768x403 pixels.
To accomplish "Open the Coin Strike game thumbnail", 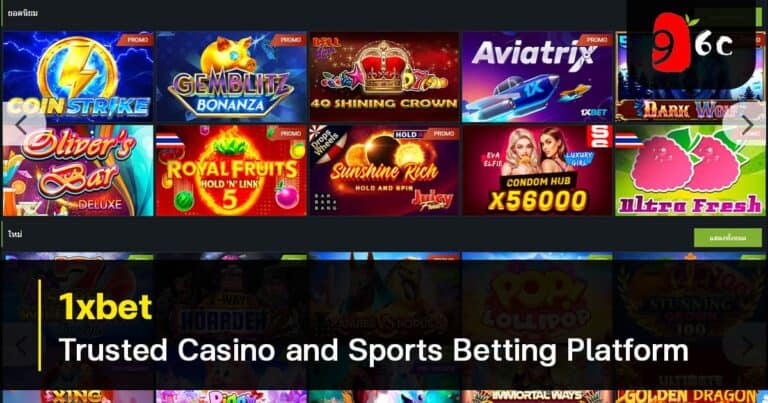I will point(78,77).
